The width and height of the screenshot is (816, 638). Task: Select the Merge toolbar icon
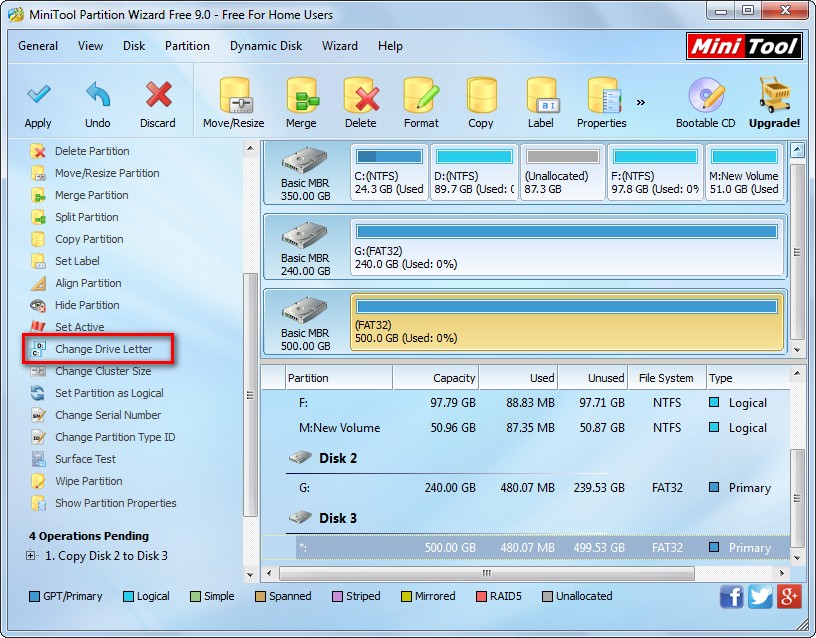click(x=302, y=95)
